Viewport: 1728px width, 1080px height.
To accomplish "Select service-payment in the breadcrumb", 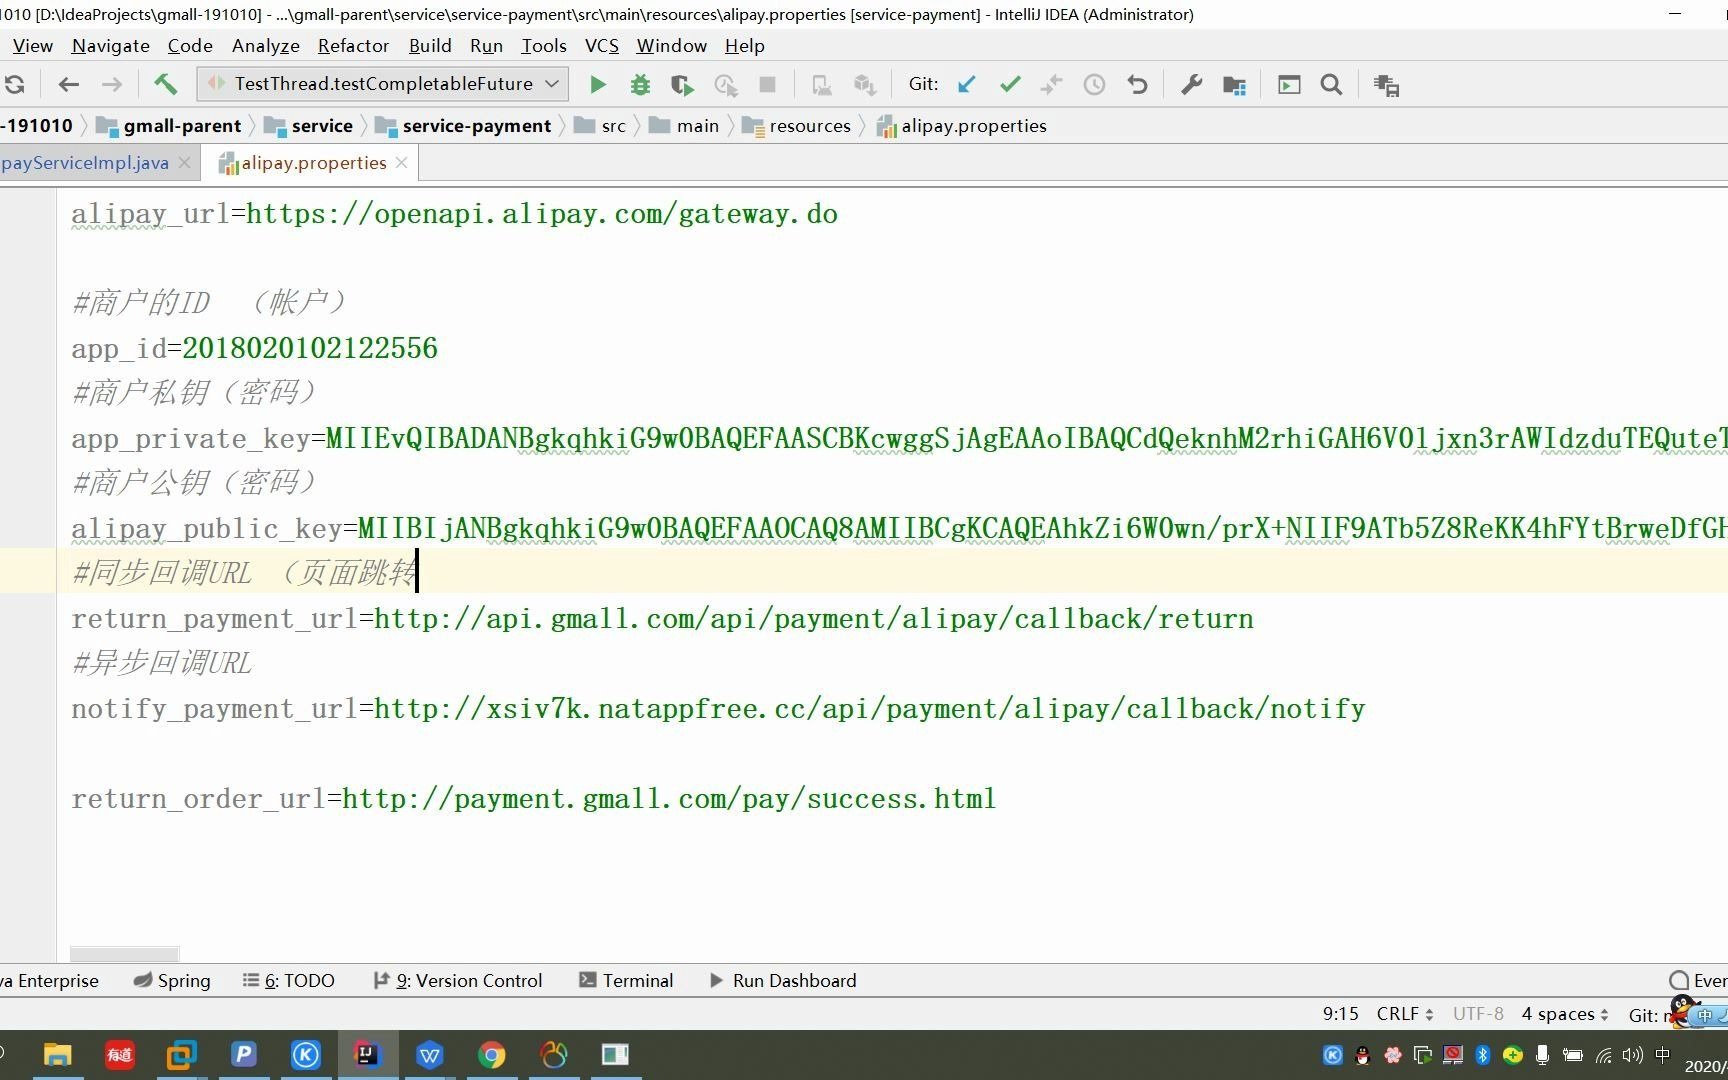I will [464, 126].
